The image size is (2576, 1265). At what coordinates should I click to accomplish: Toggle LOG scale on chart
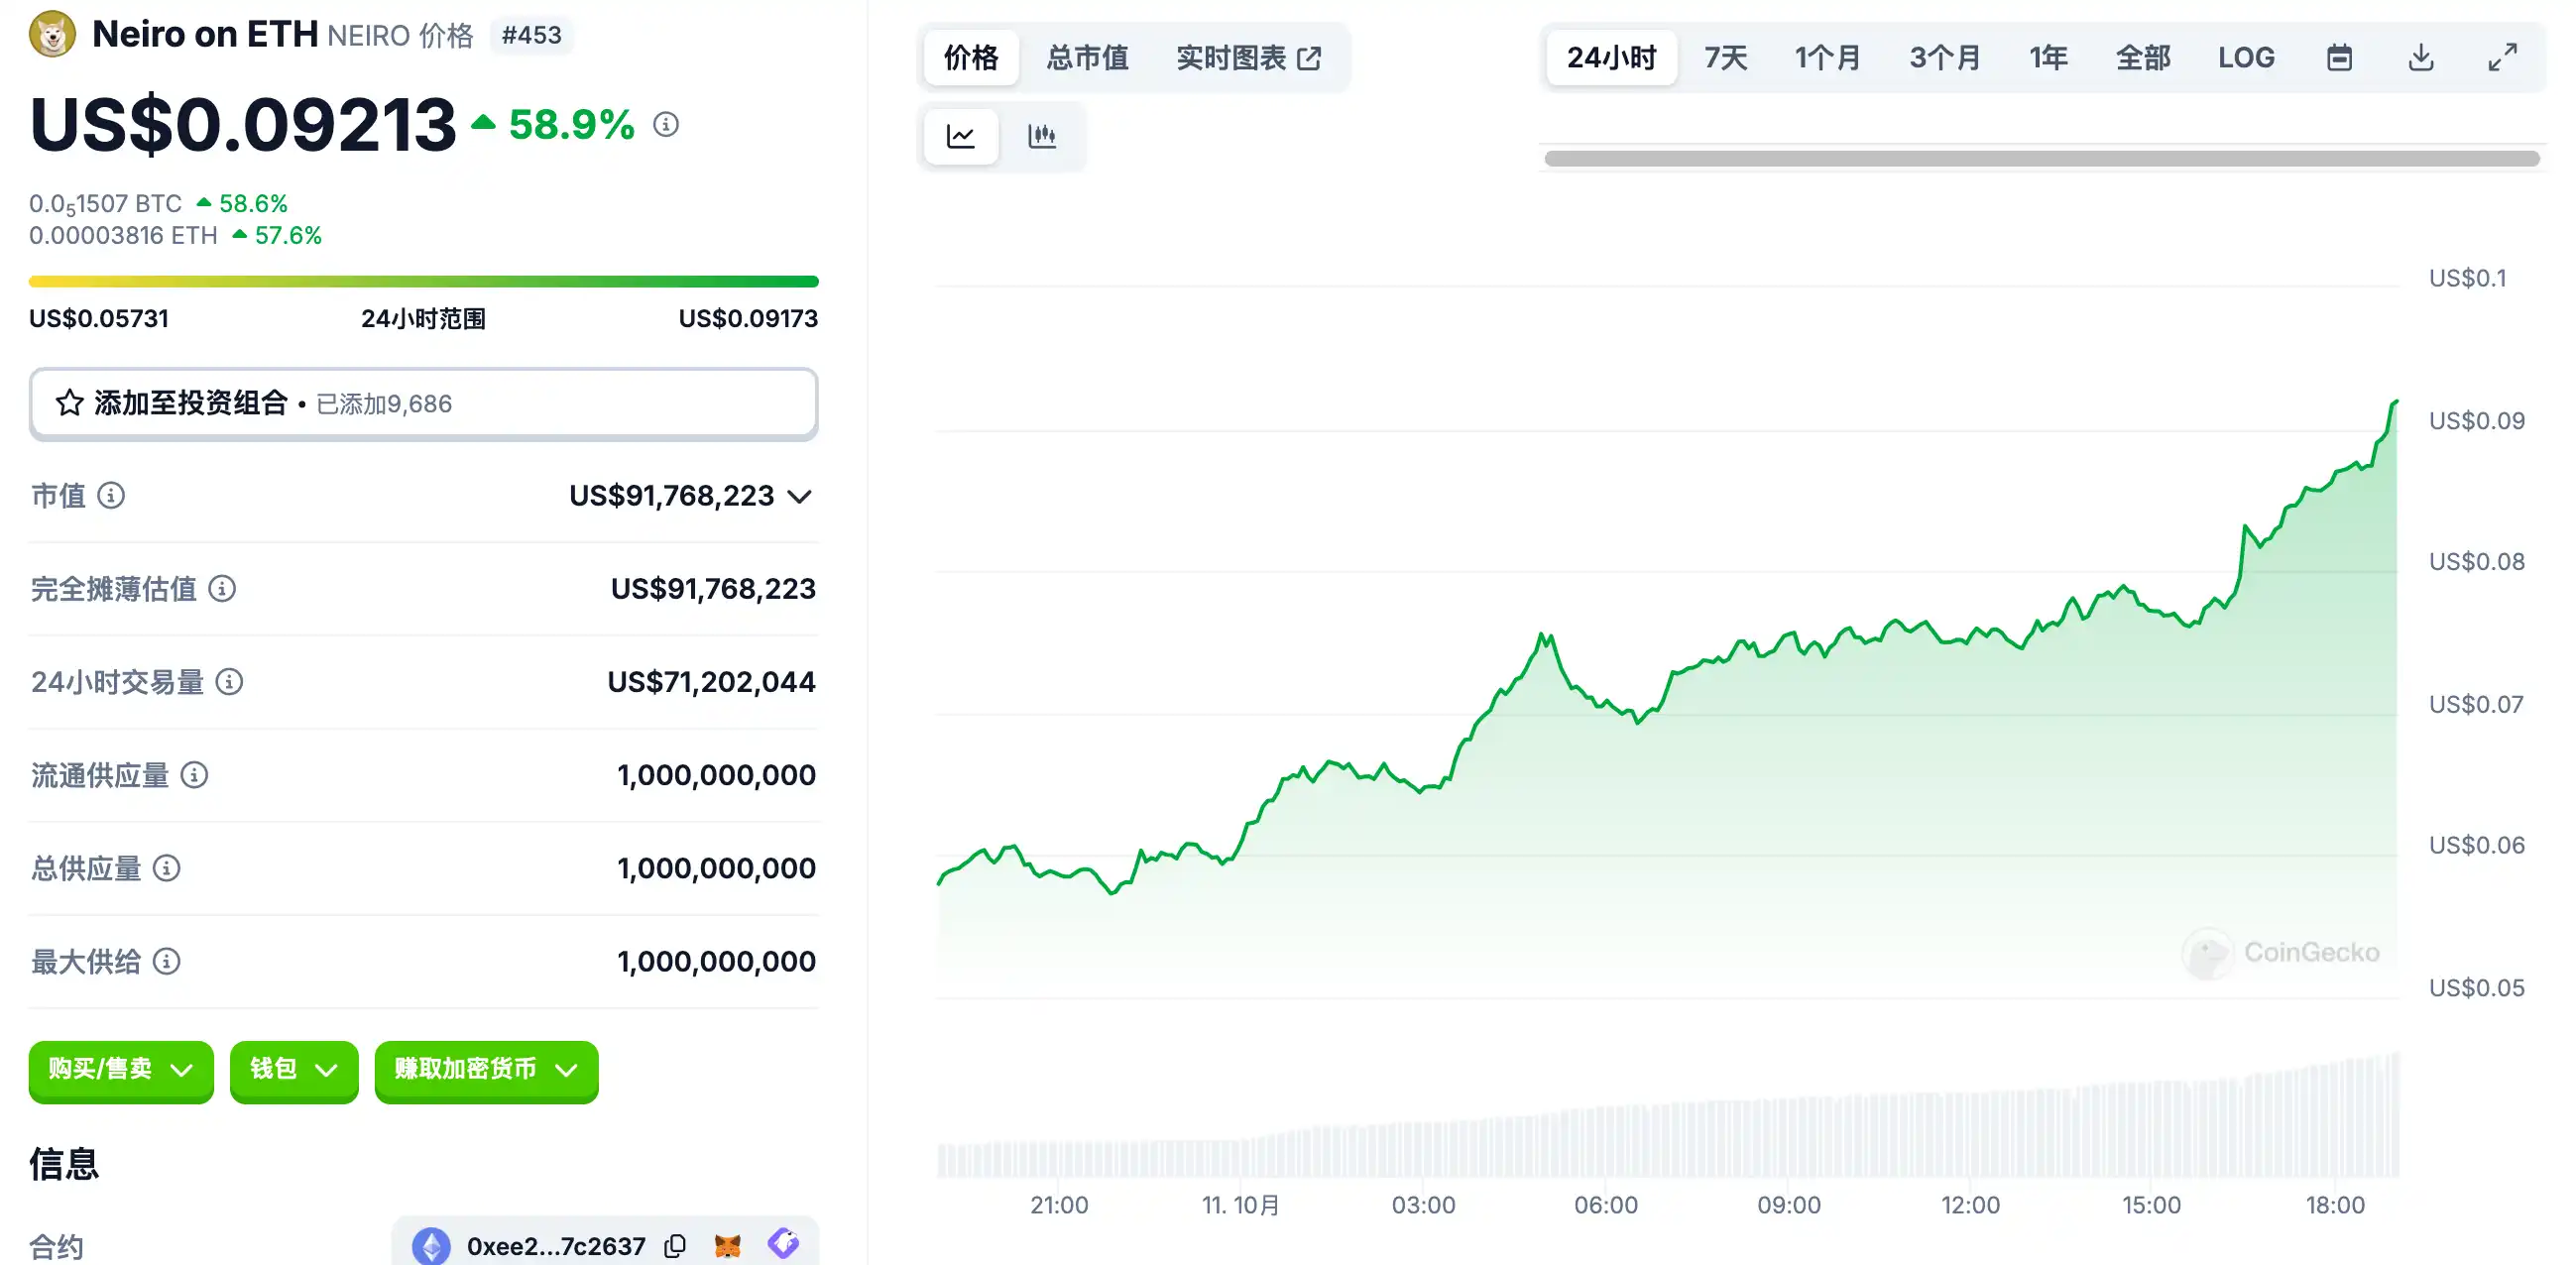click(2245, 58)
